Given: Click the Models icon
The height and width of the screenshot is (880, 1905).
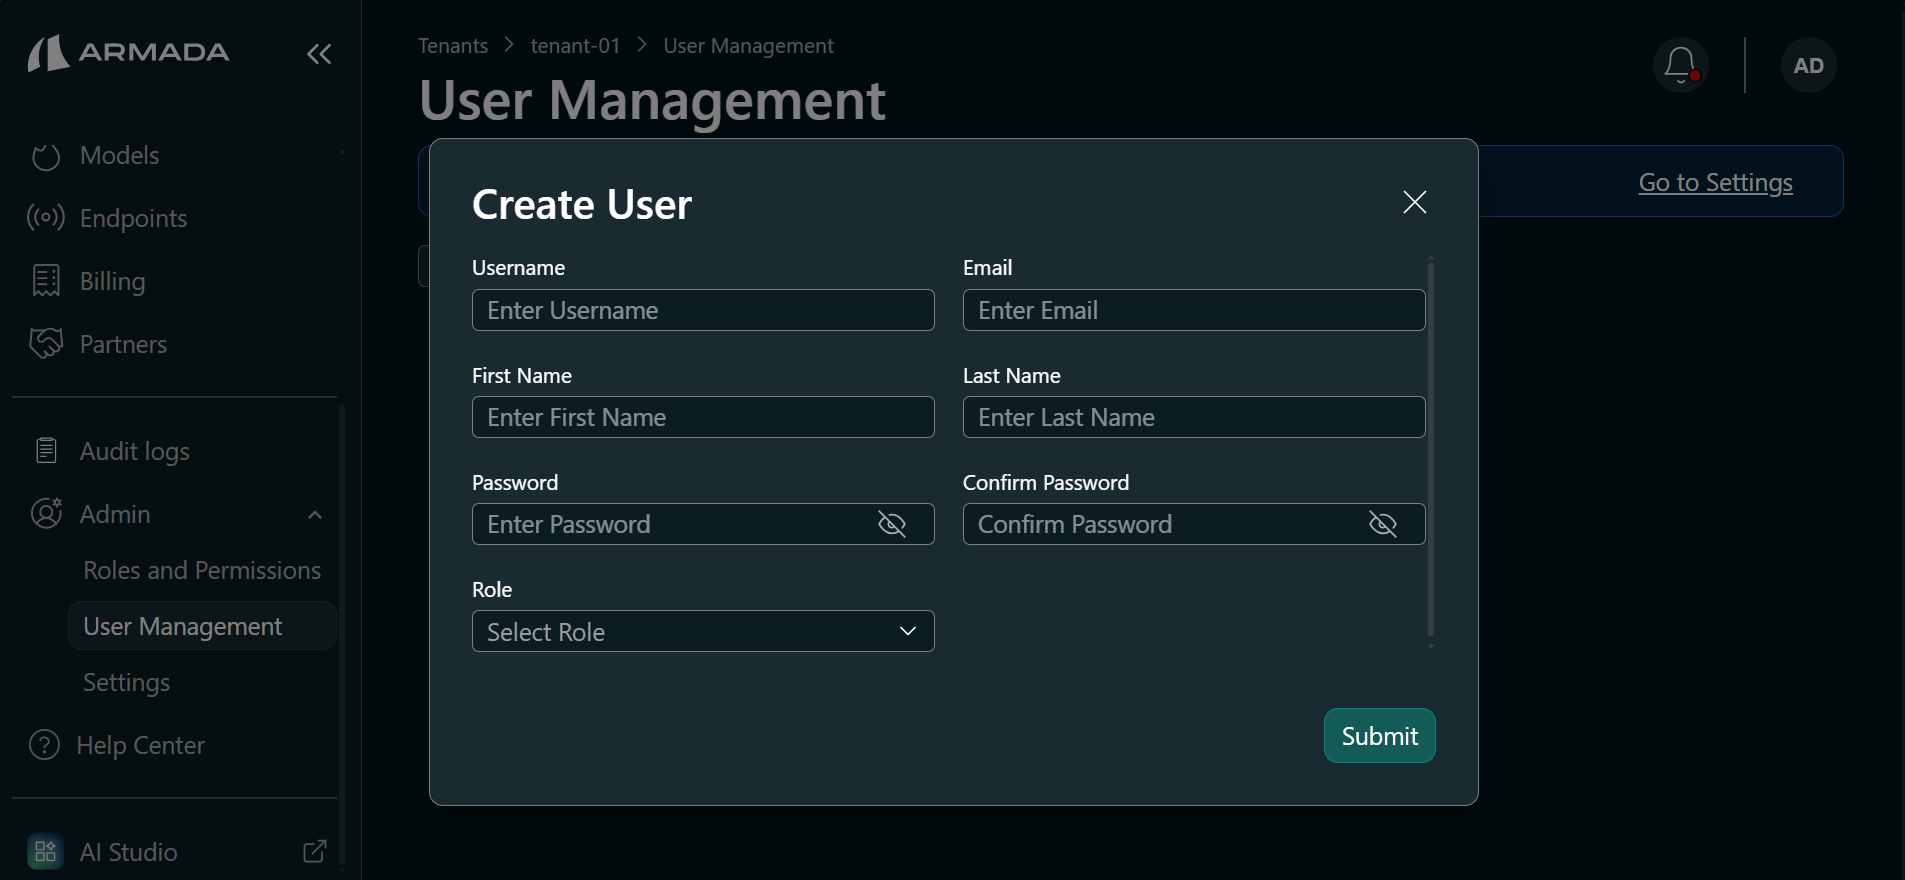Looking at the screenshot, I should point(46,156).
